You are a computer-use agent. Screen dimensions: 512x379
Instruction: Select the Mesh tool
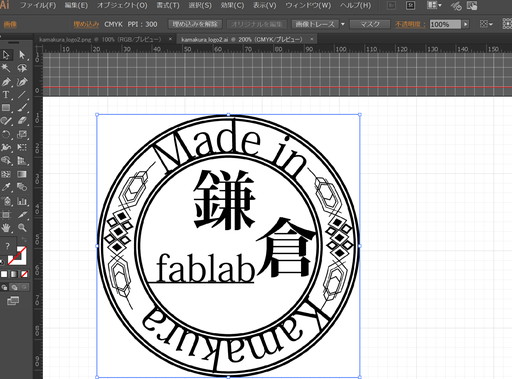[6, 174]
